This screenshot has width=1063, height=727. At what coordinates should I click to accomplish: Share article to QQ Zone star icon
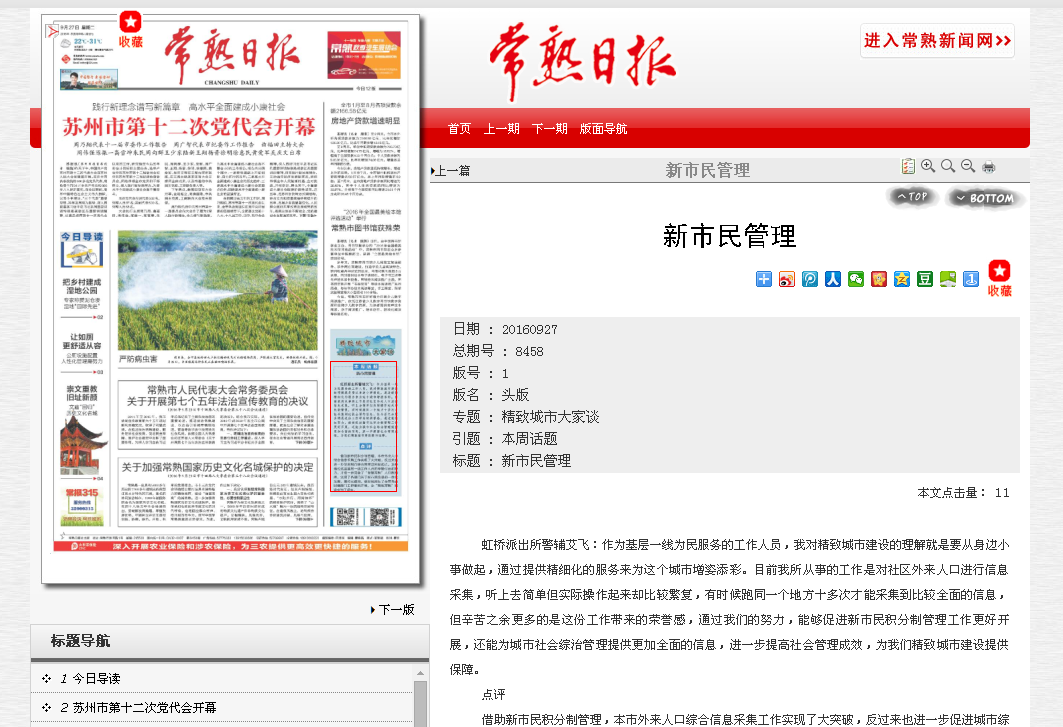(x=902, y=279)
